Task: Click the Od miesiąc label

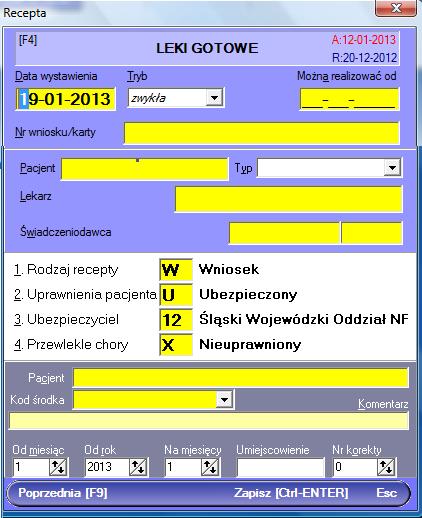Action: pyautogui.click(x=38, y=450)
